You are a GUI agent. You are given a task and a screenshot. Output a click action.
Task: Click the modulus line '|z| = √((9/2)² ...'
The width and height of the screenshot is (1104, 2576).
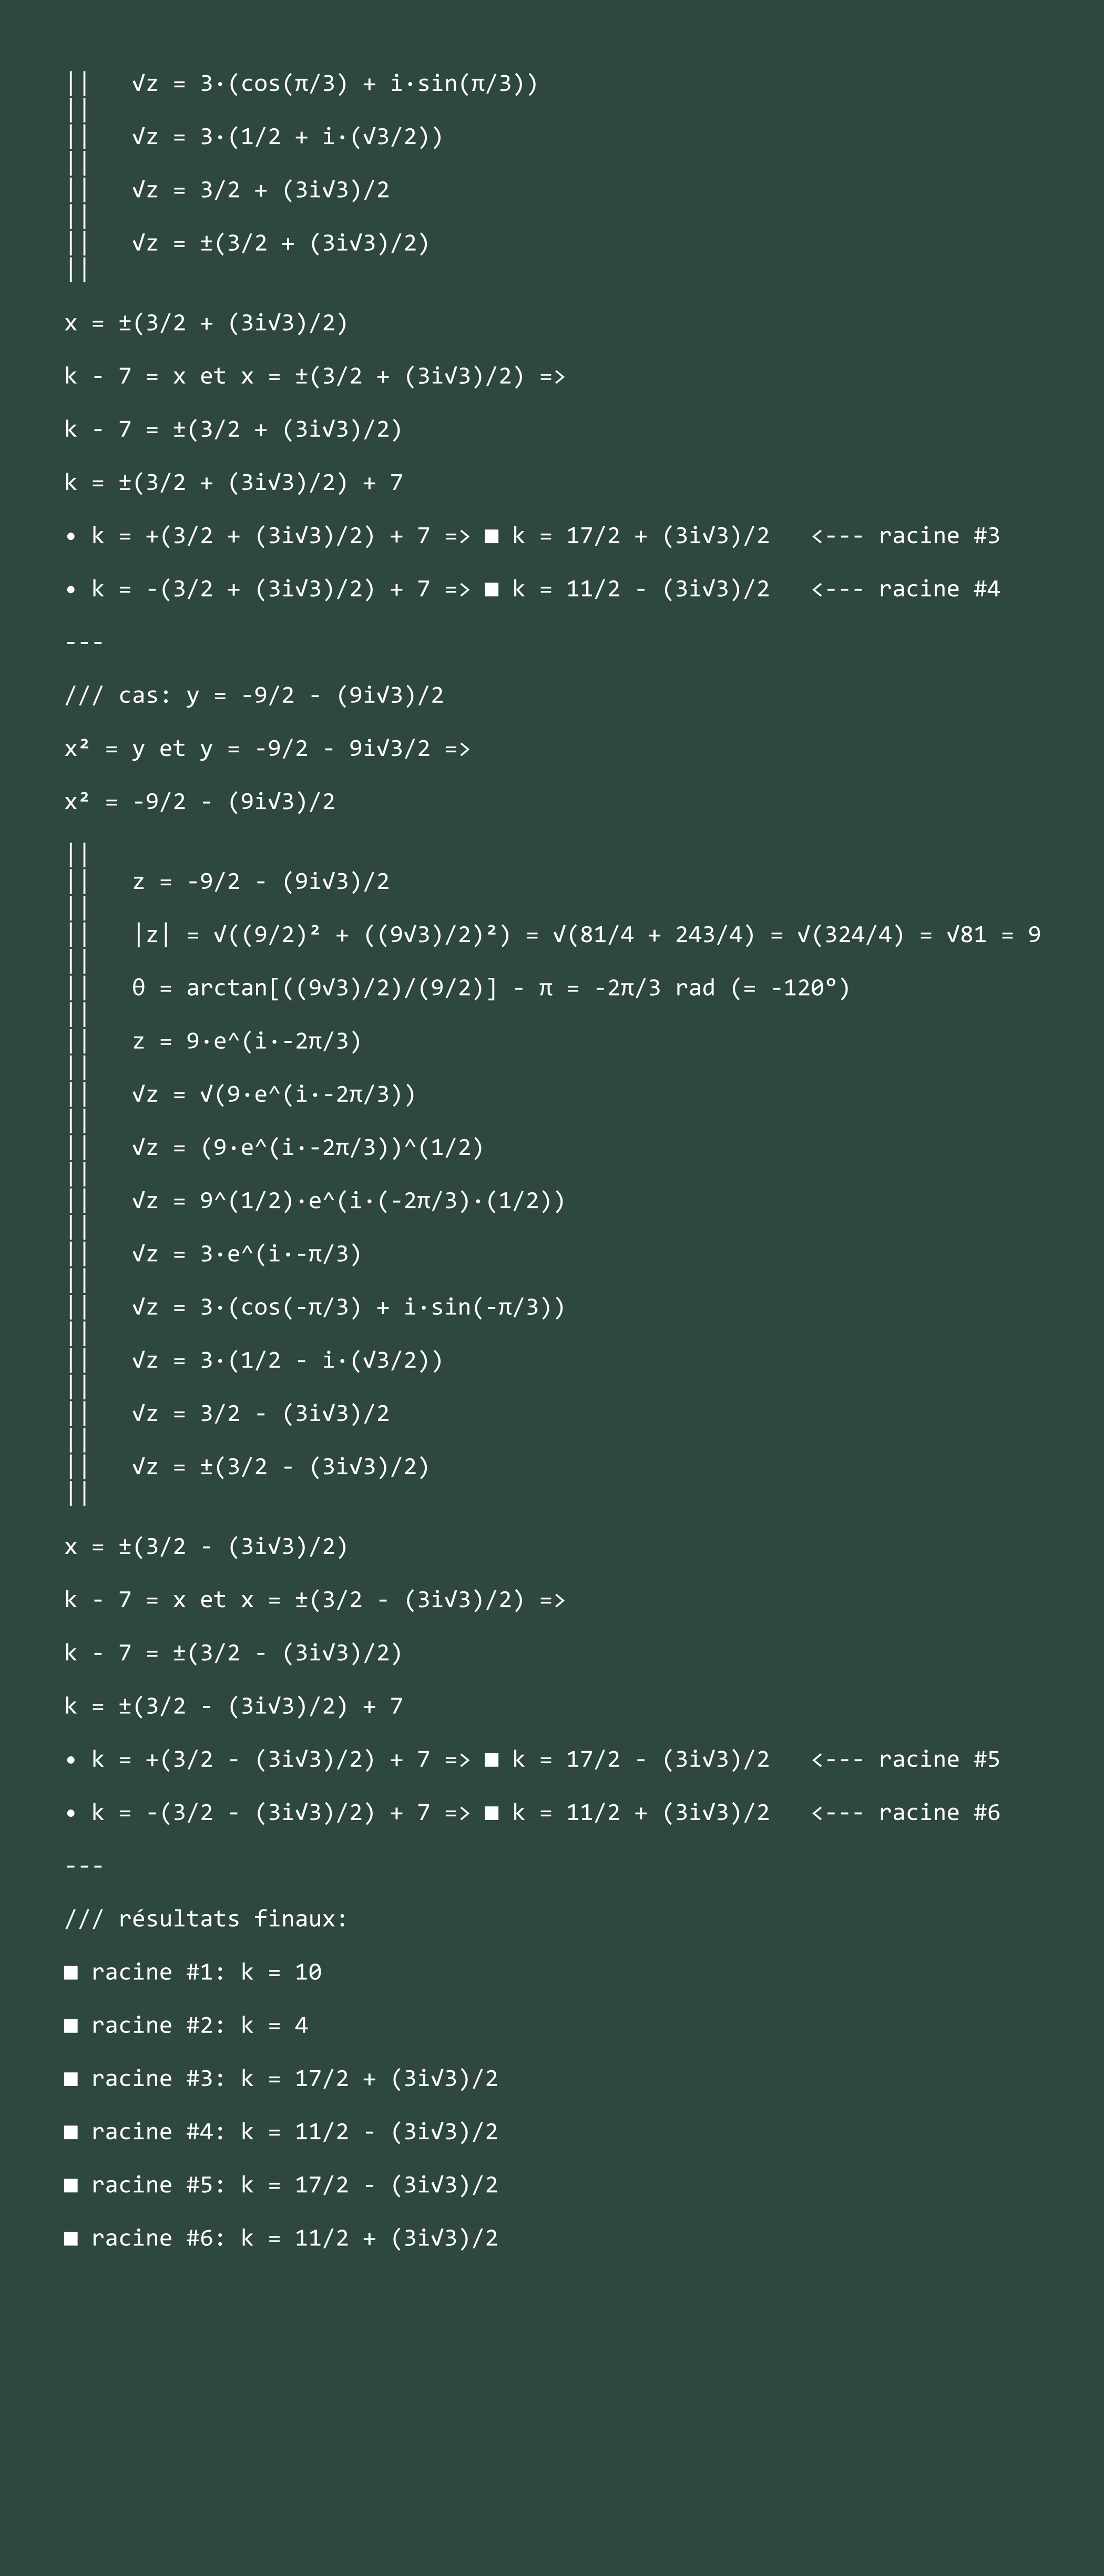point(586,935)
